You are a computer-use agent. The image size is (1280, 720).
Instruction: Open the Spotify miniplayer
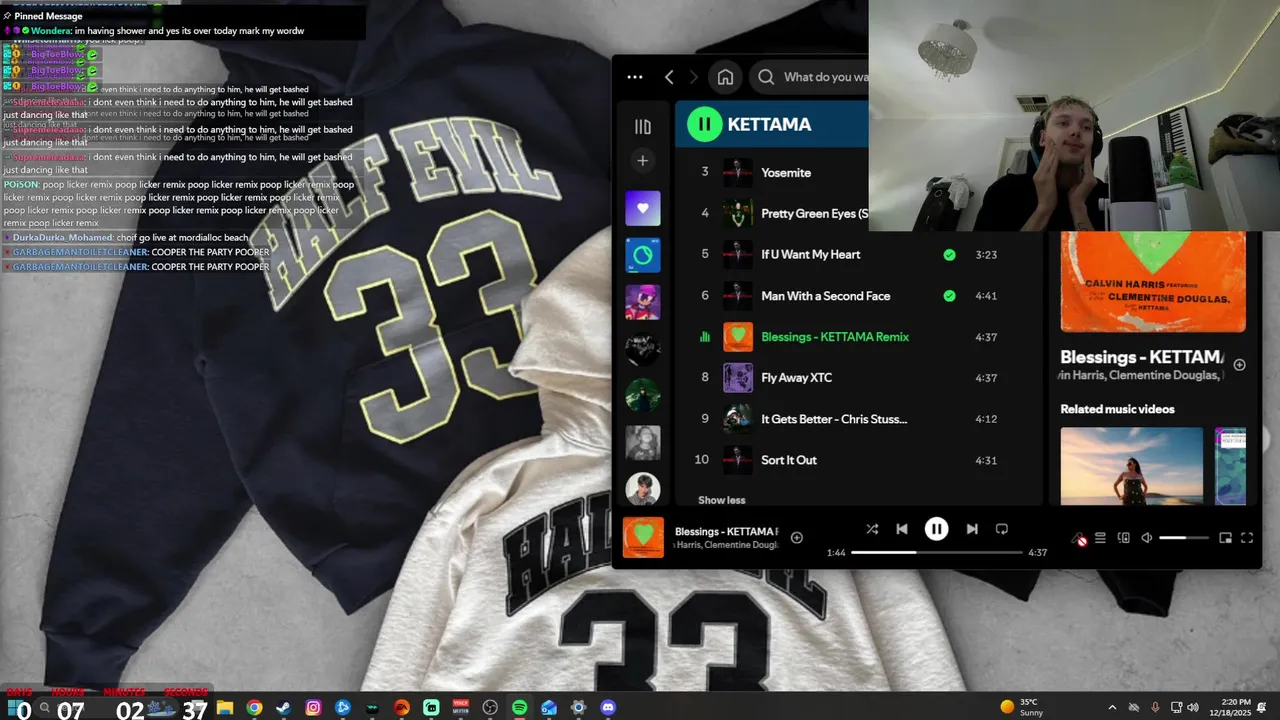click(1225, 538)
